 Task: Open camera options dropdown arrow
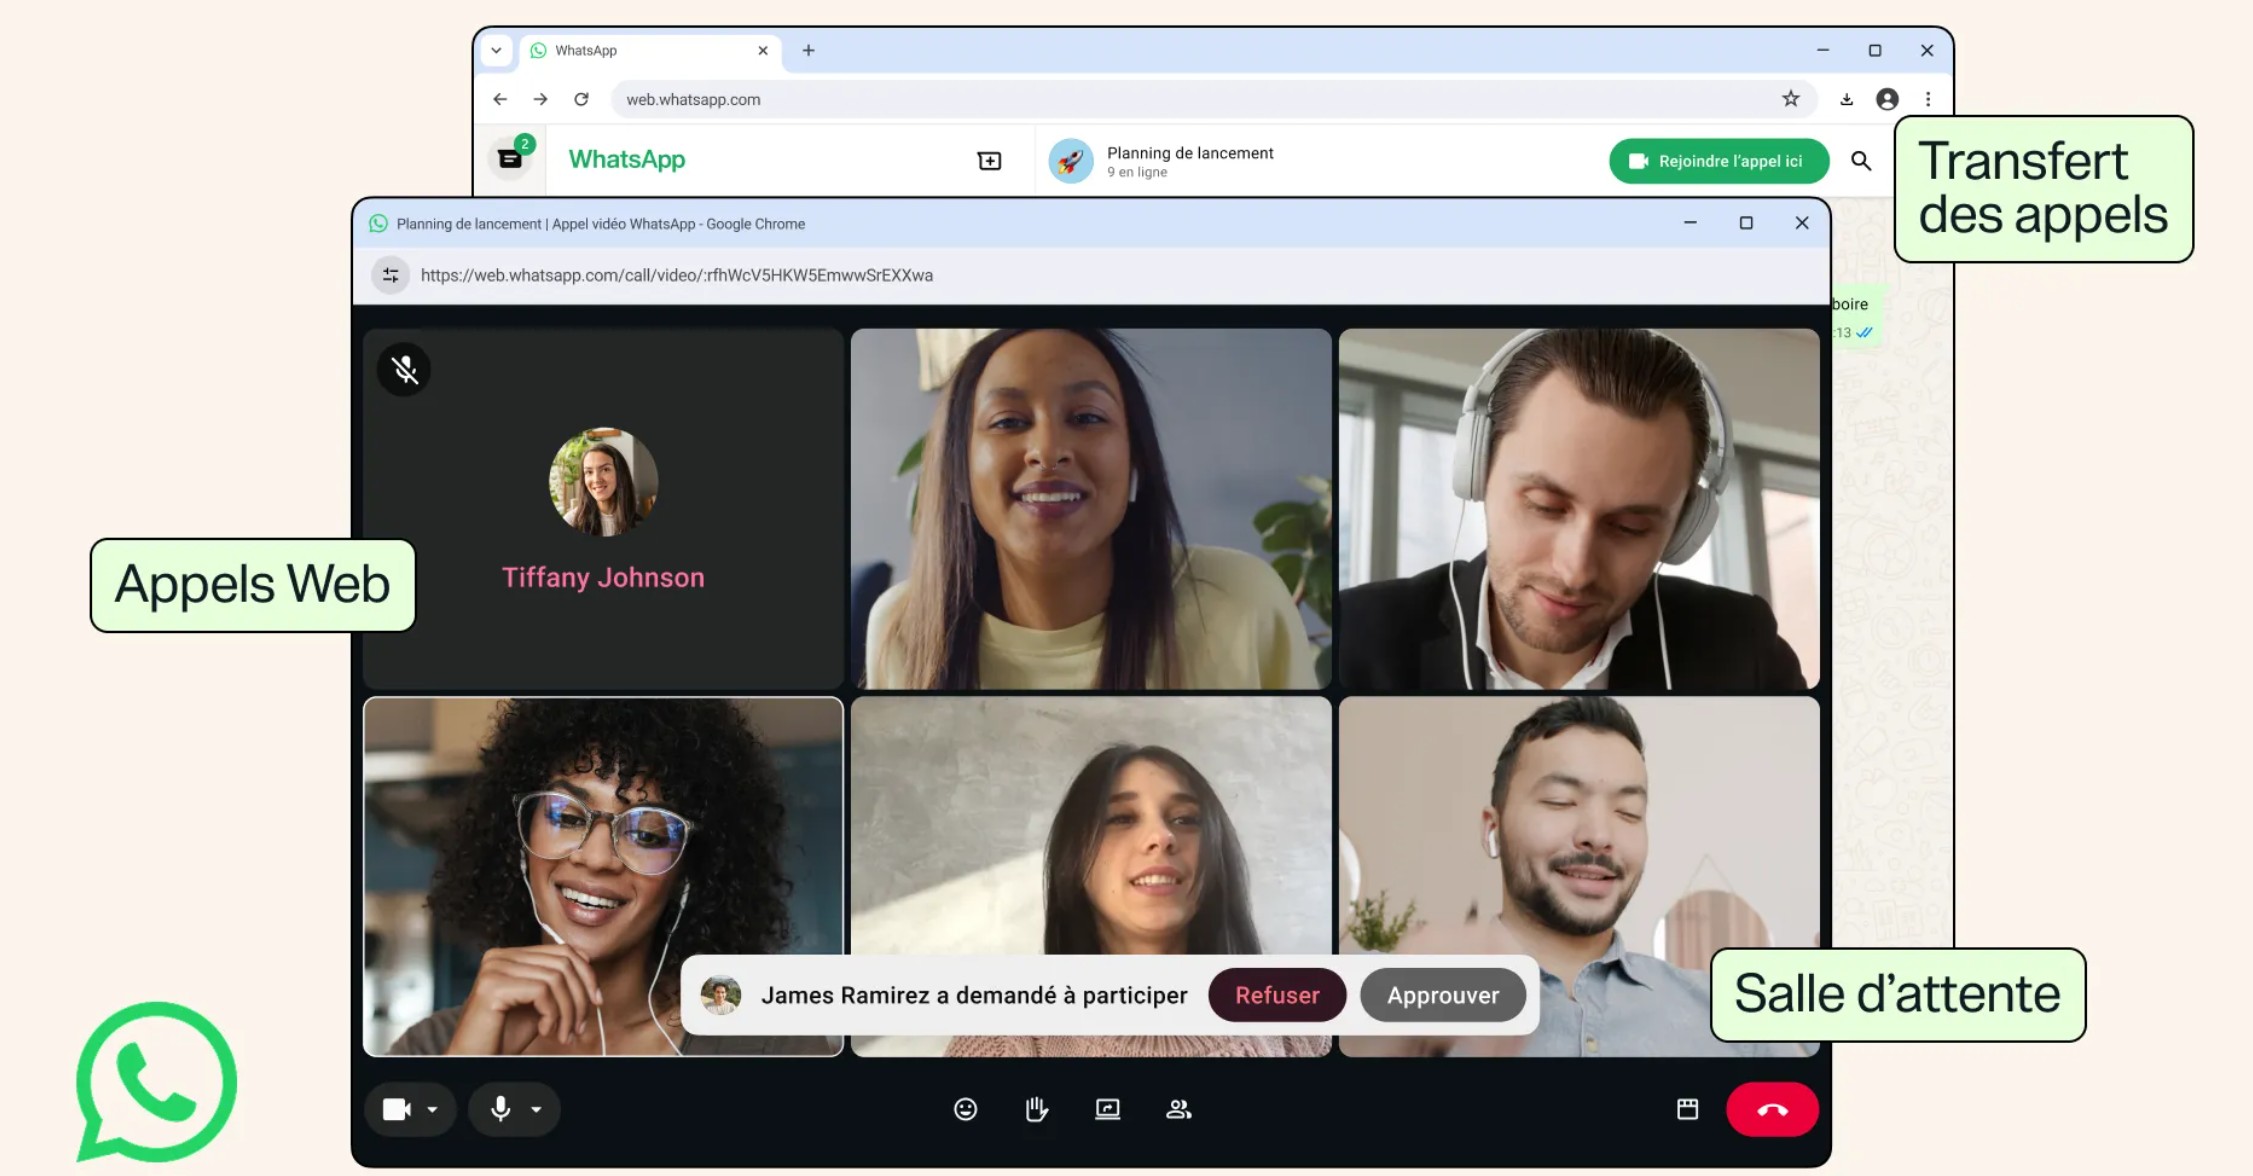433,1109
